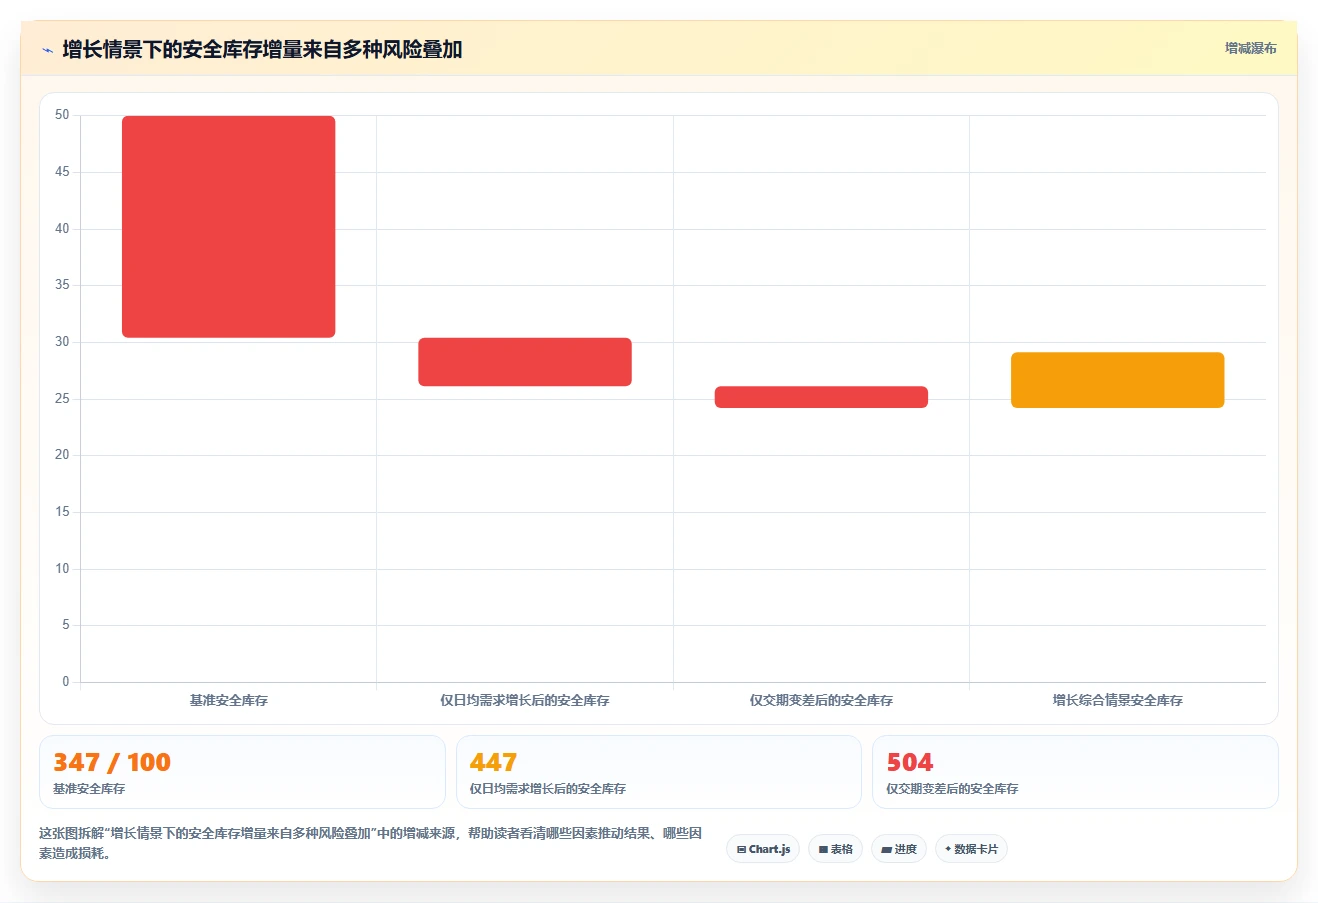Click x-axis label 基准安全库存
Screen dimensions: 1318x903
(229, 701)
